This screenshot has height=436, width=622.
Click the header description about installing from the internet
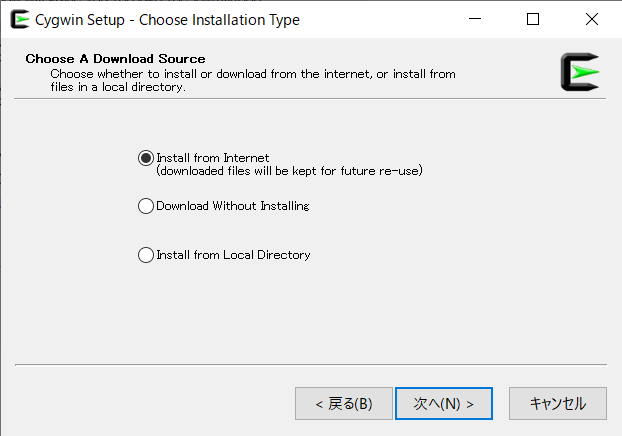point(253,73)
